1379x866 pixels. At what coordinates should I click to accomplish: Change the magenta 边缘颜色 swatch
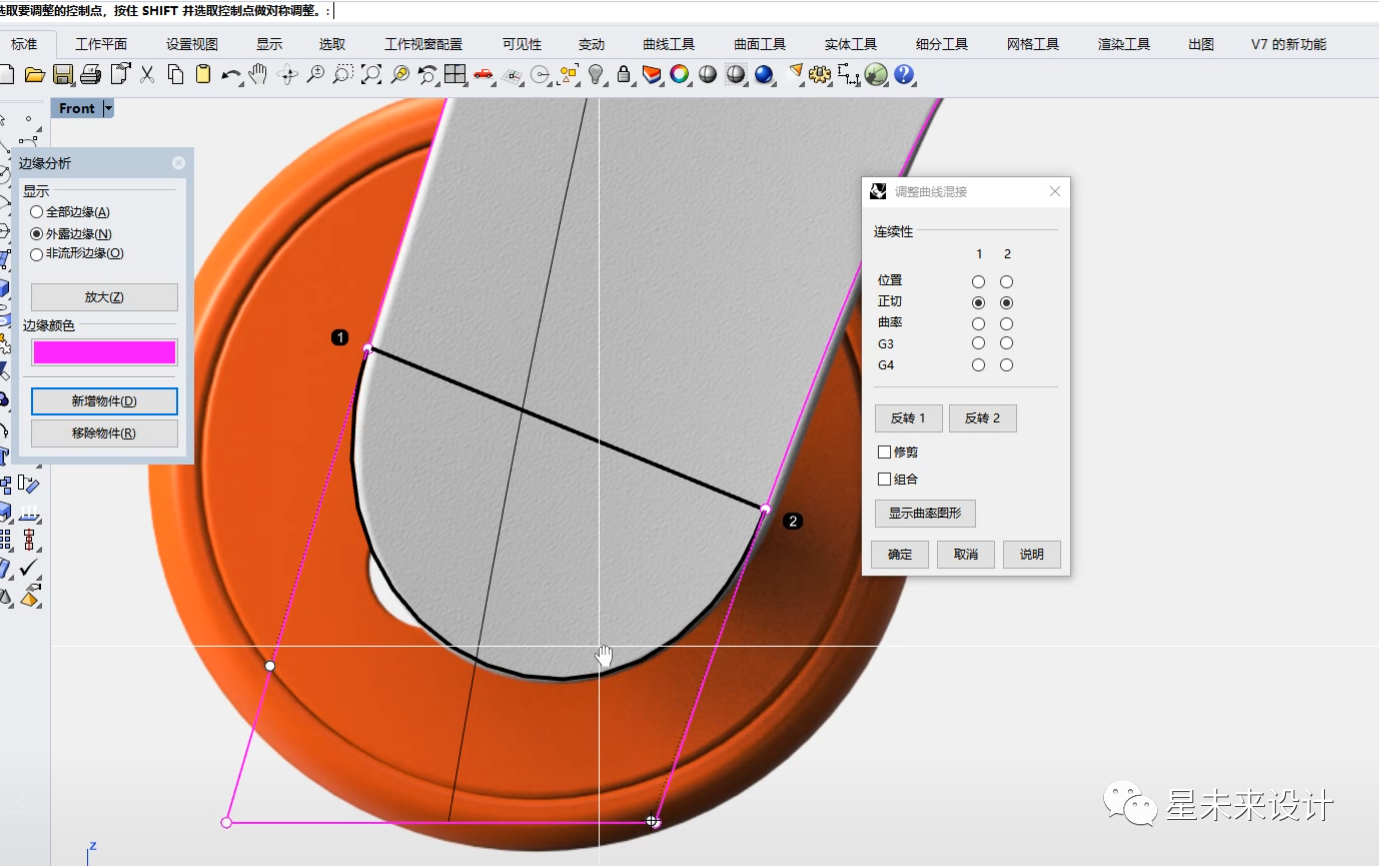104,352
